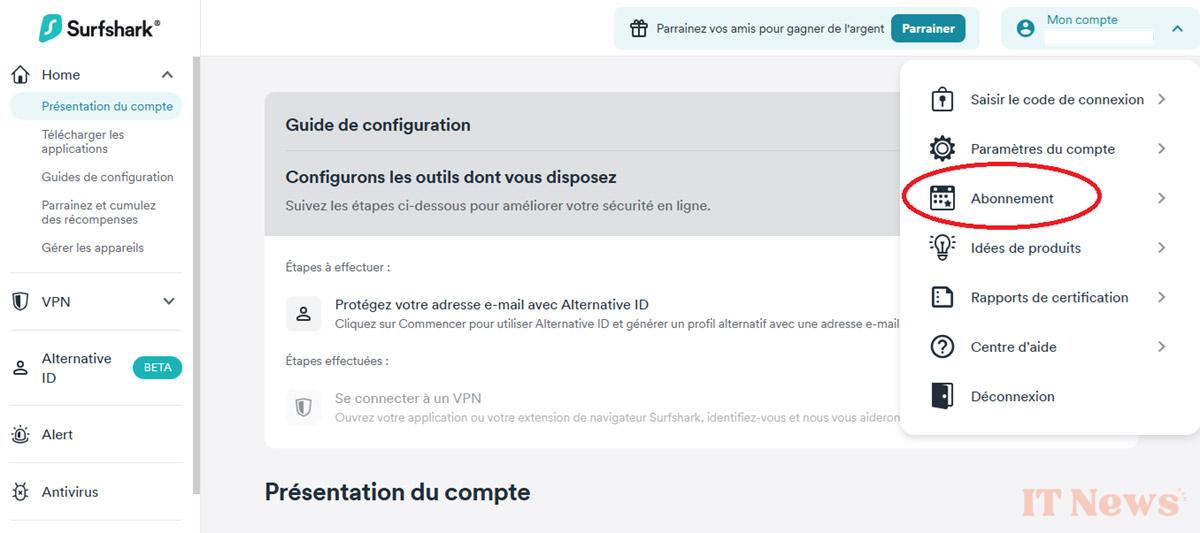Screen dimensions: 1200x533
Task: Click the gift icon in referral banner
Action: tap(639, 29)
